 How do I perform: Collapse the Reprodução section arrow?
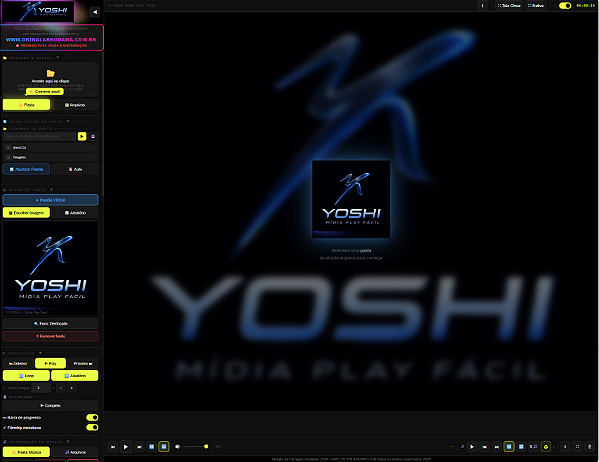[x=40, y=353]
